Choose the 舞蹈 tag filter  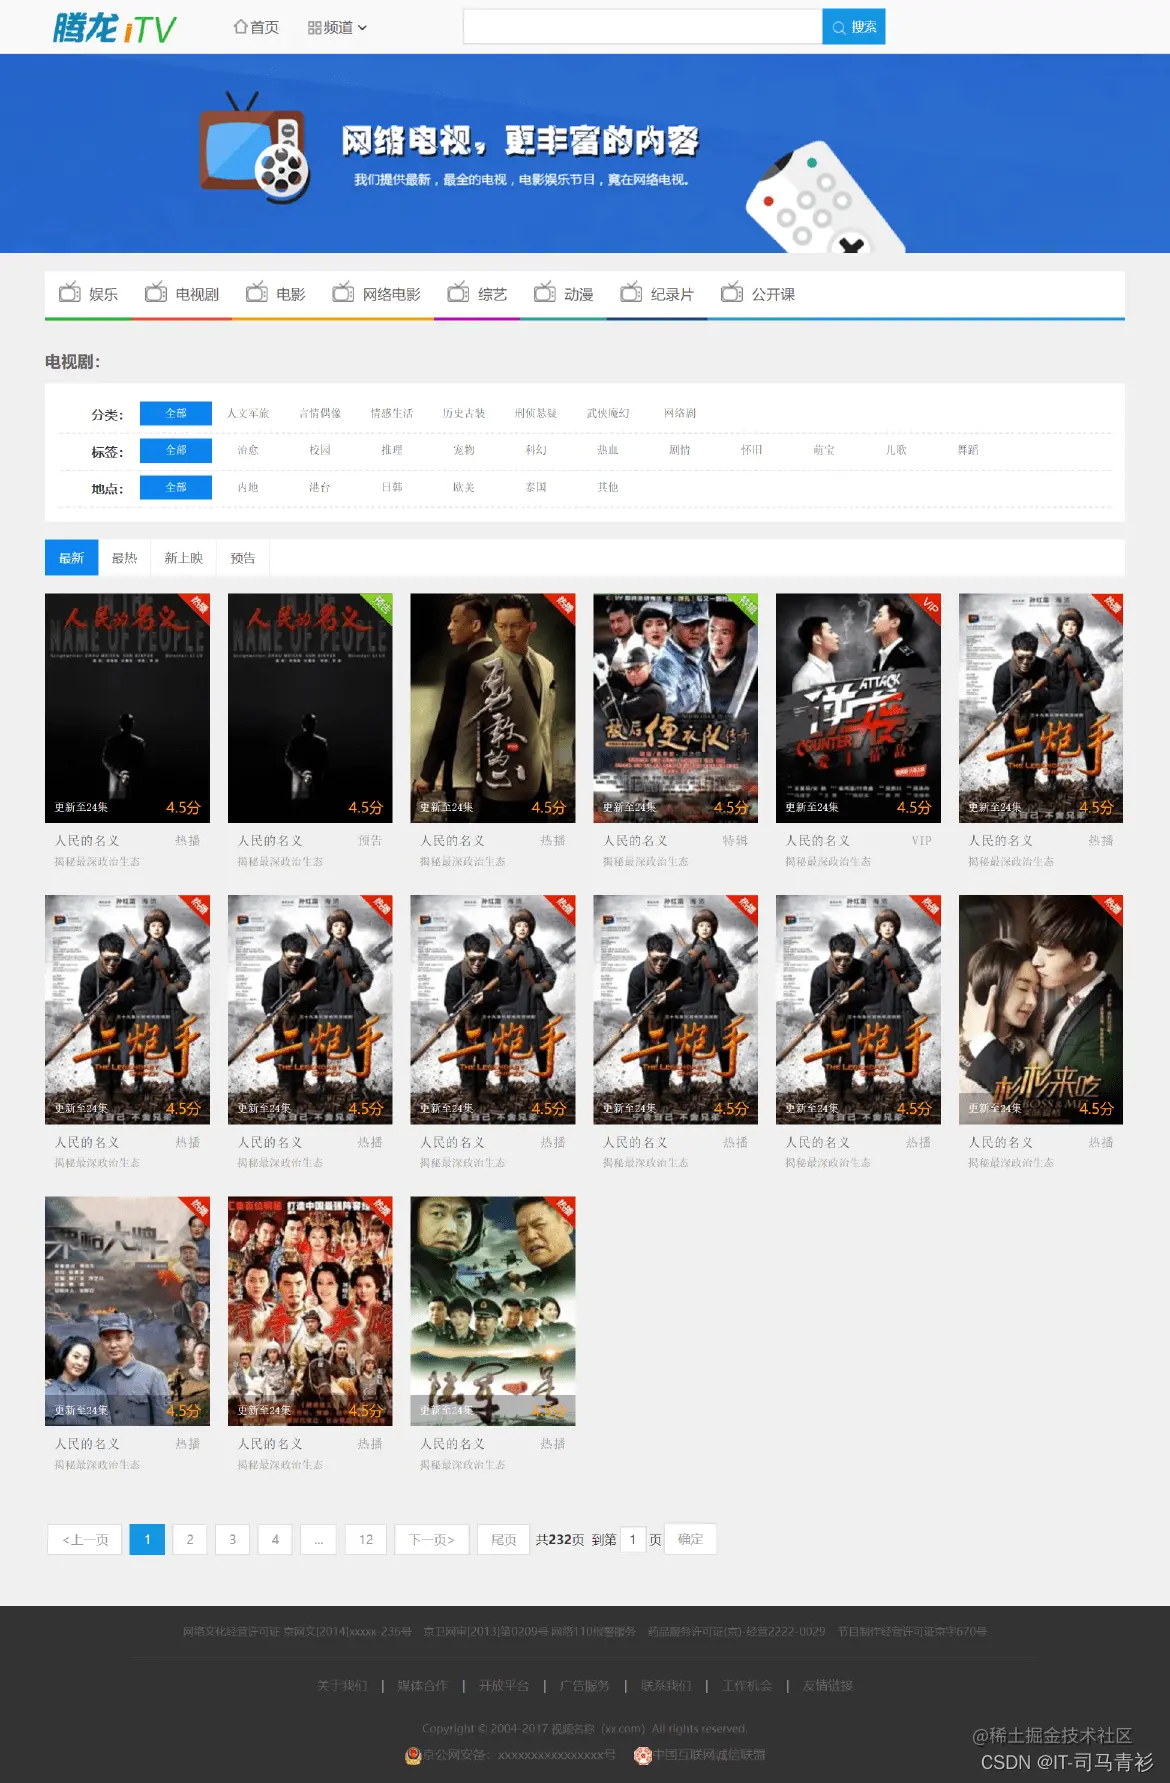click(x=968, y=450)
